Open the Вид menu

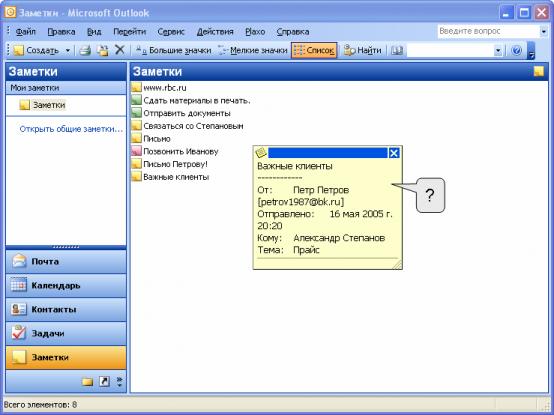click(x=94, y=31)
